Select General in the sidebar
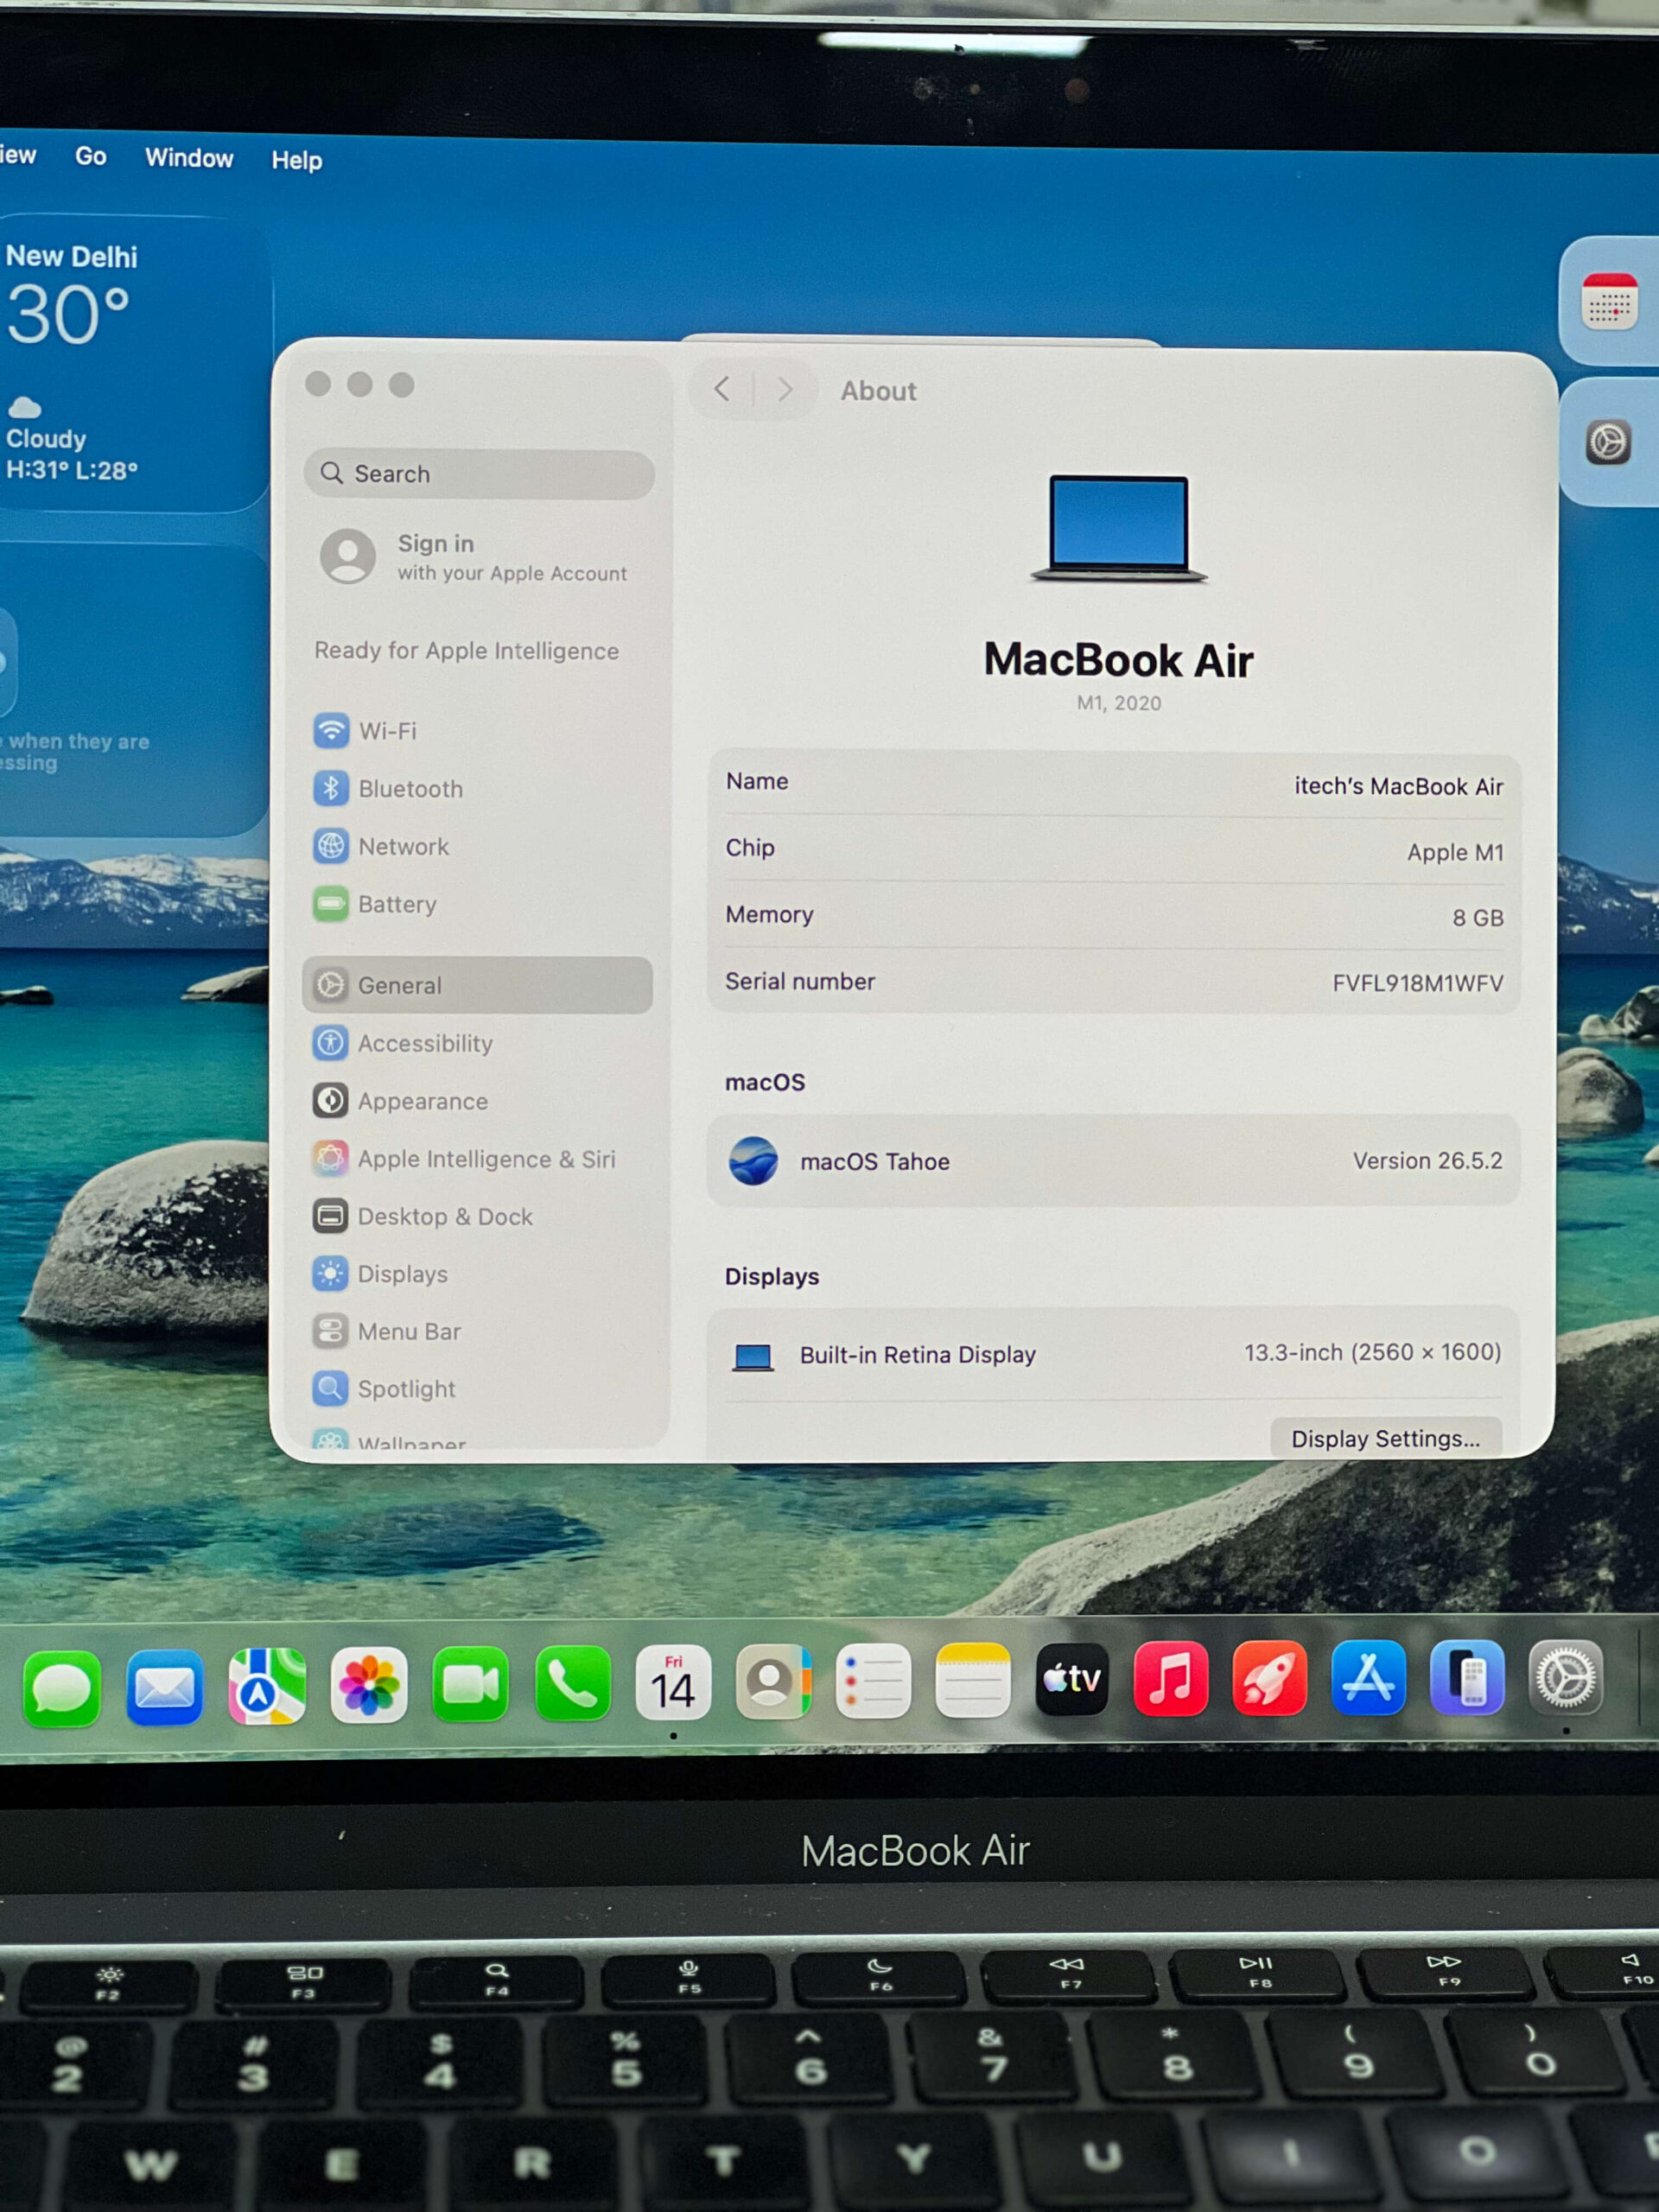Viewport: 1659px width, 2212px height. pyautogui.click(x=478, y=986)
